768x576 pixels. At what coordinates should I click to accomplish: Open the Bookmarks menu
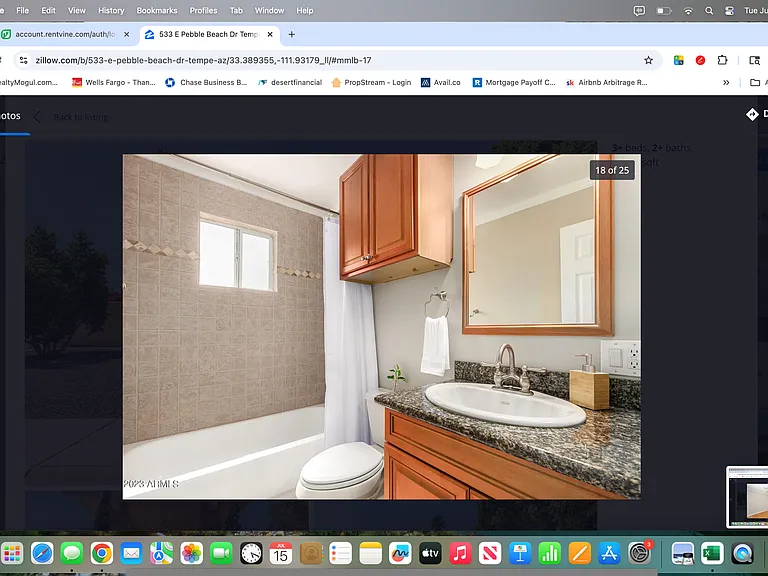[157, 10]
